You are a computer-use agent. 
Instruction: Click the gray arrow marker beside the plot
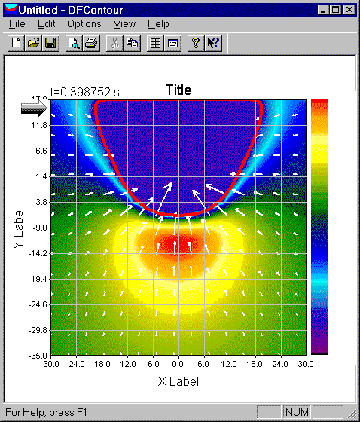pos(35,107)
